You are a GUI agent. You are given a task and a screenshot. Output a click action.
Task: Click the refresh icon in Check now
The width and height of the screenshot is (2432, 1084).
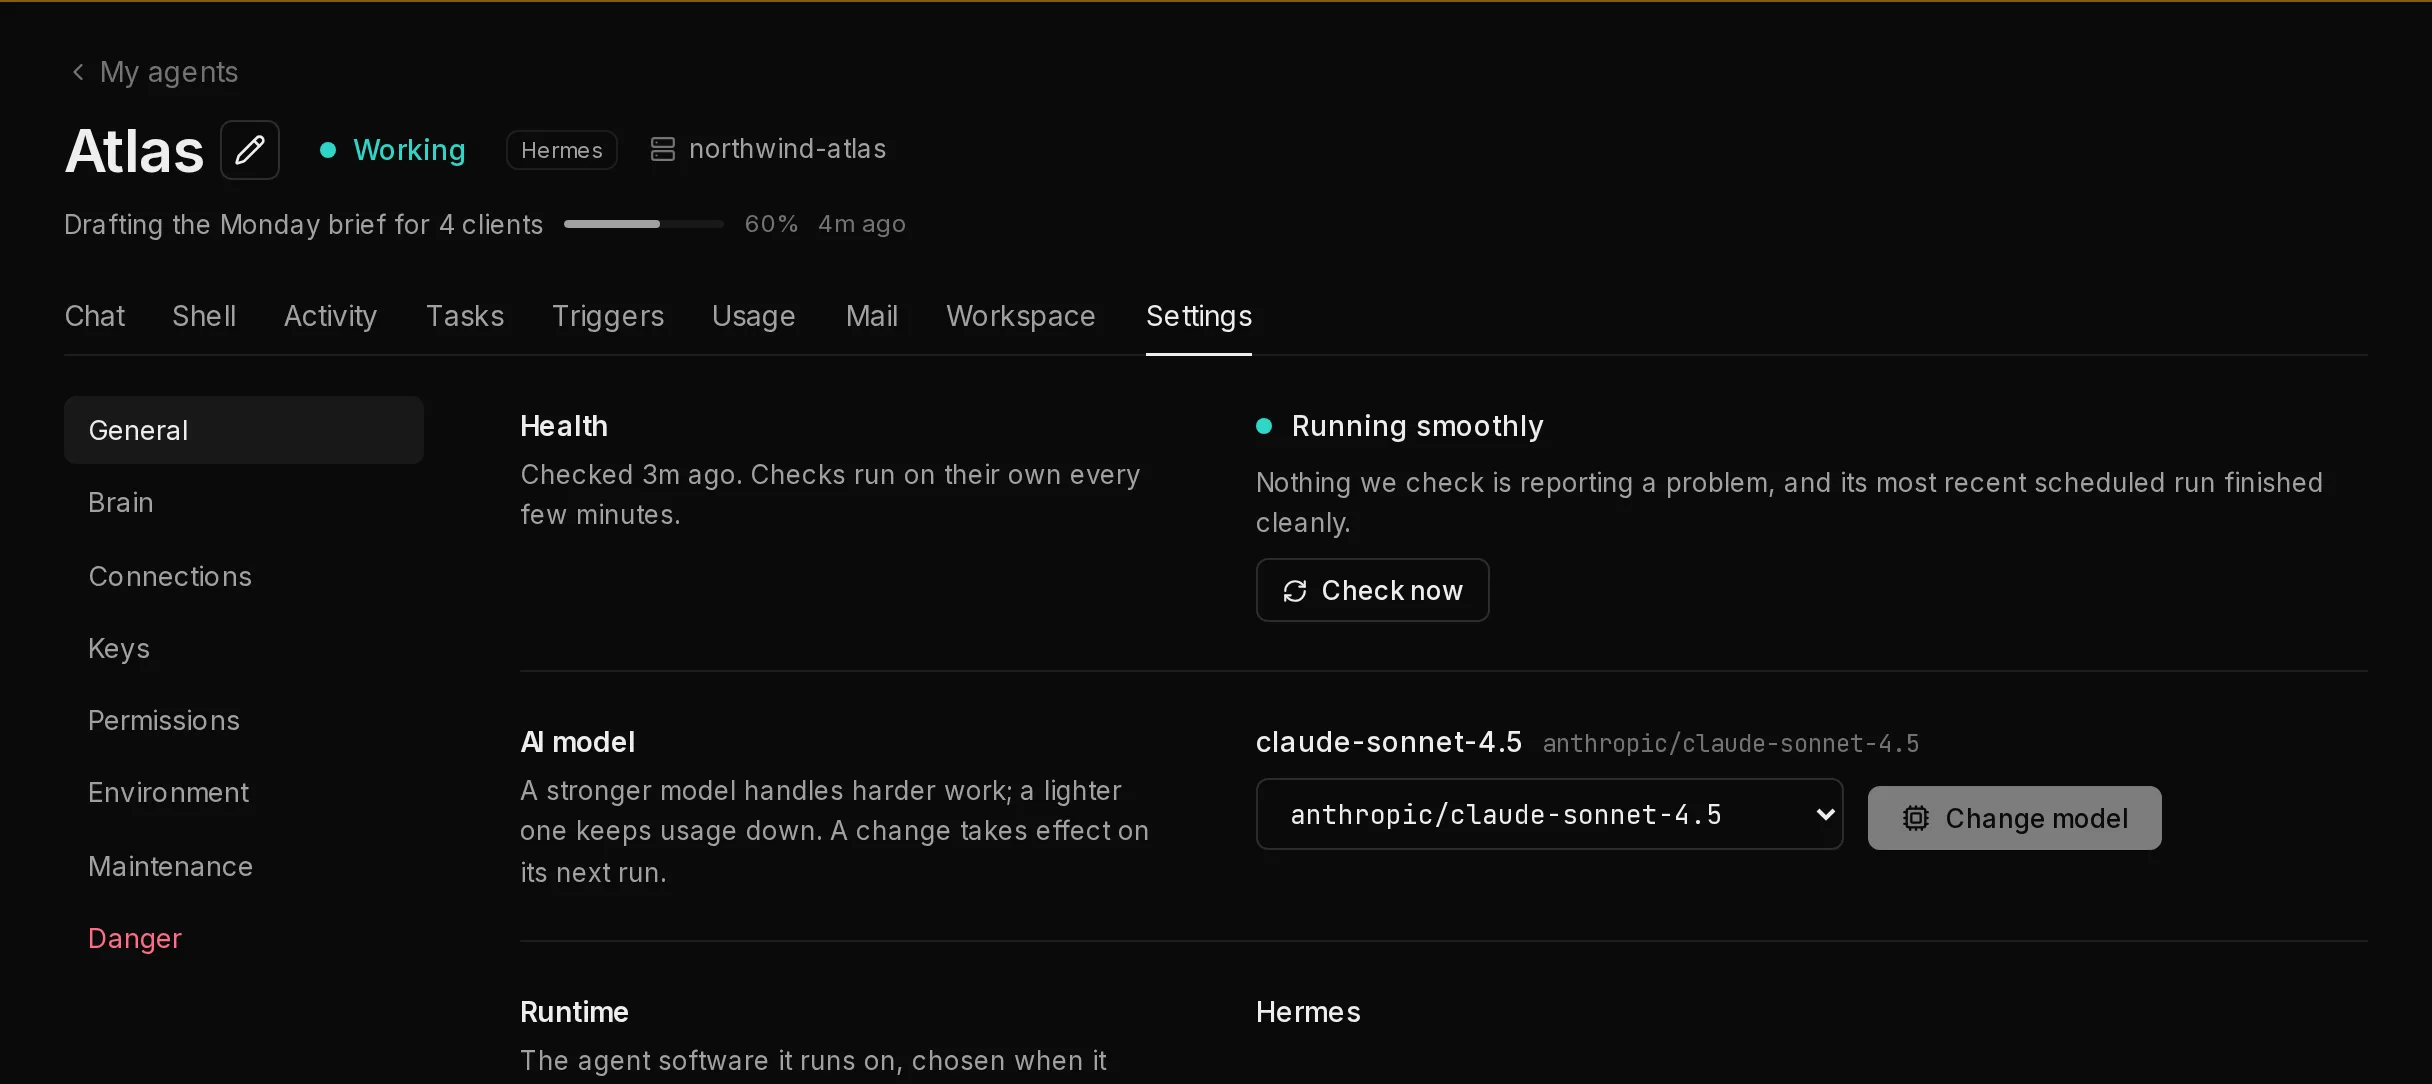1295,591
